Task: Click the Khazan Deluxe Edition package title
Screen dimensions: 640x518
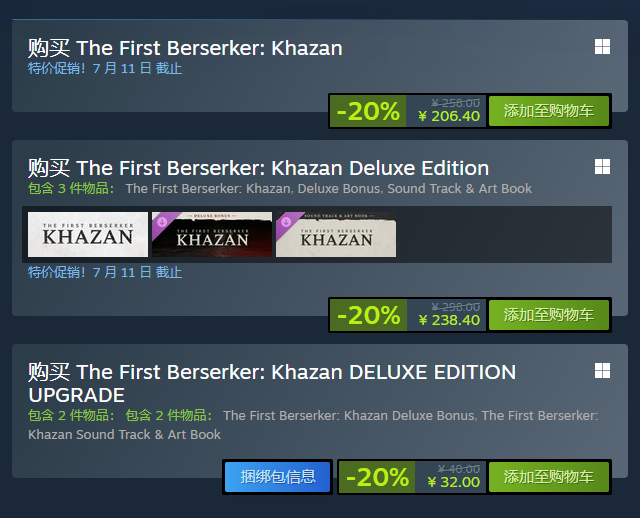Action: click(258, 167)
